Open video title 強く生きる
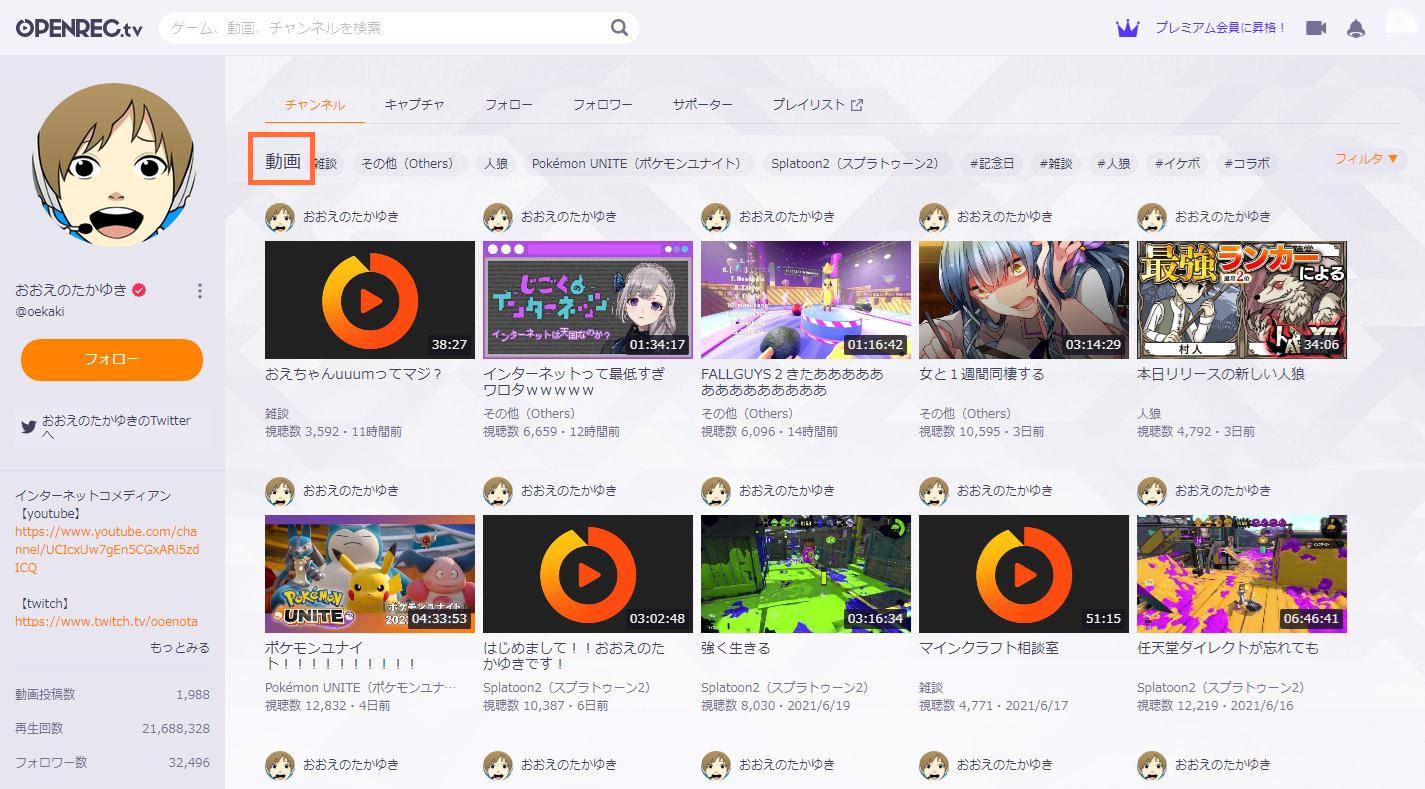1425x789 pixels. [x=736, y=648]
